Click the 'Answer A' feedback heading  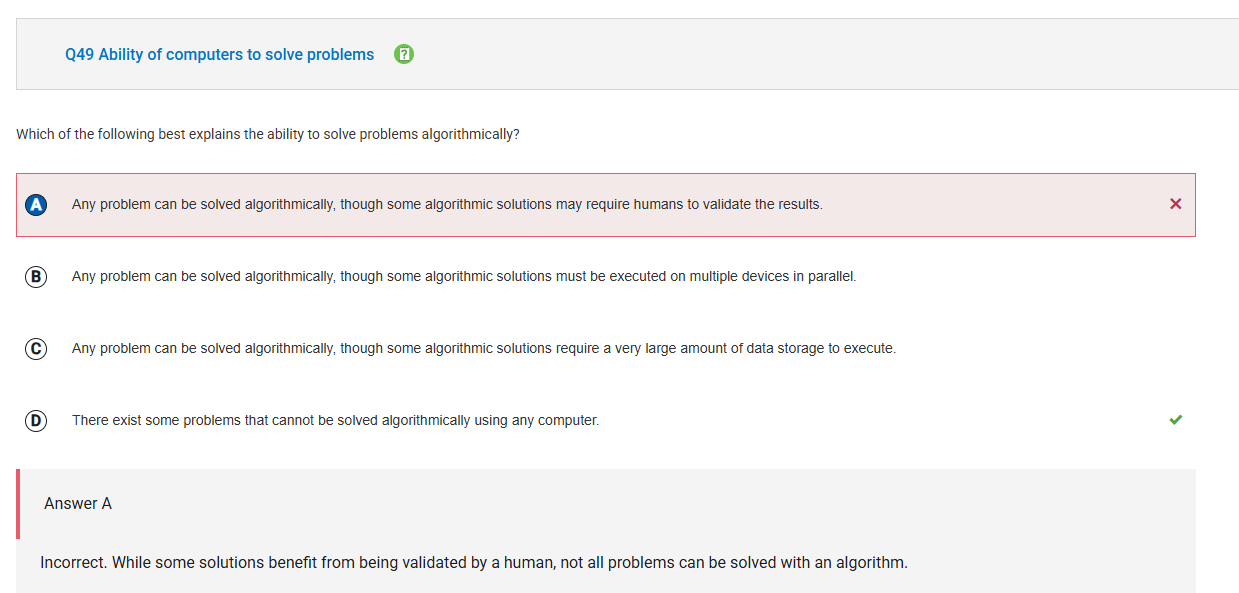pyautogui.click(x=78, y=503)
